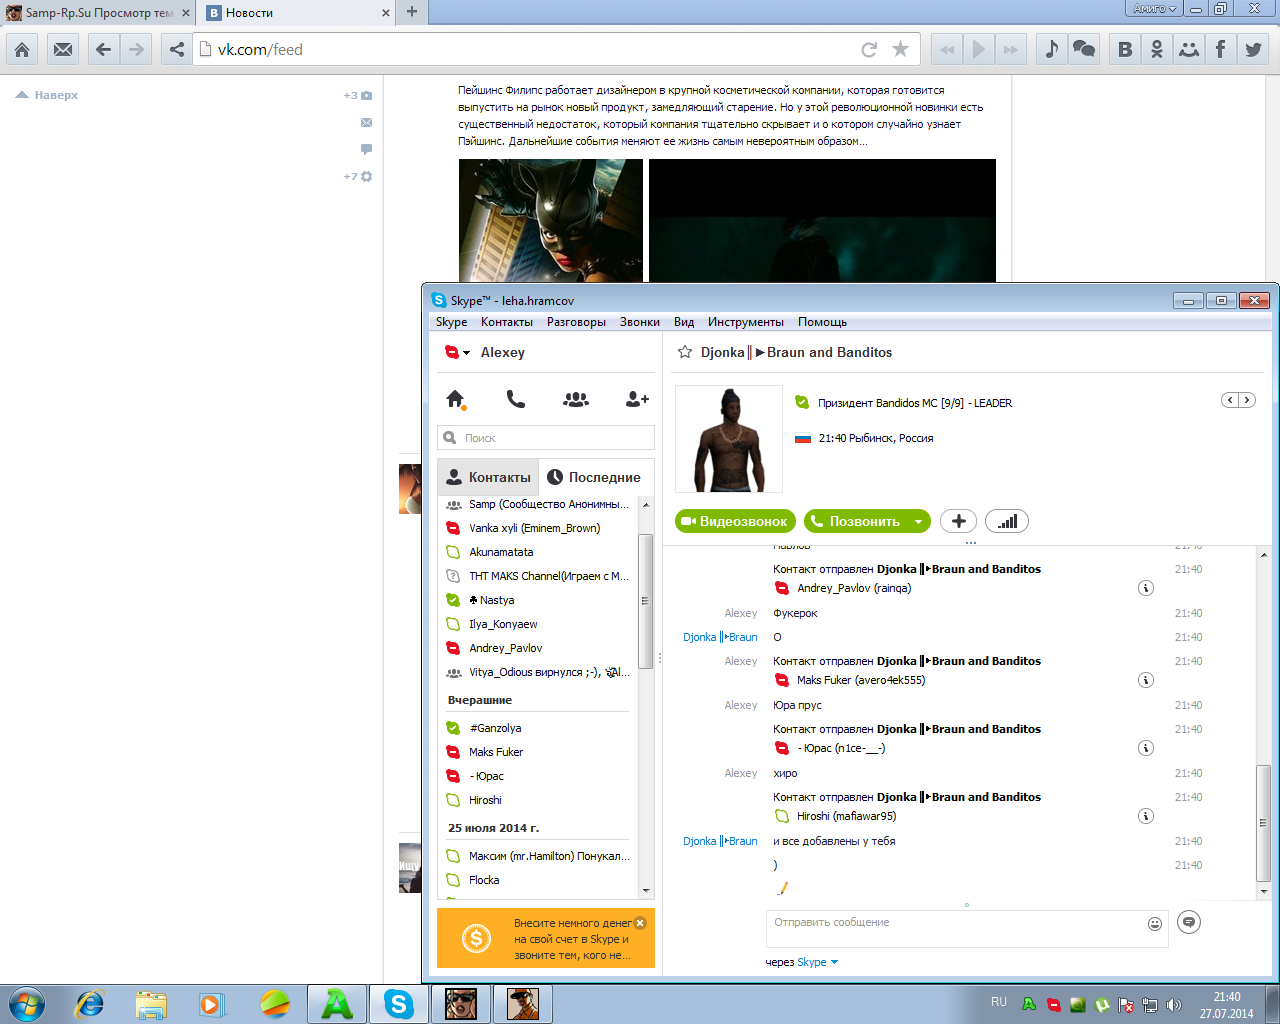Screen dimensions: 1280x1024
Task: Open Skype menu
Action: (x=451, y=322)
